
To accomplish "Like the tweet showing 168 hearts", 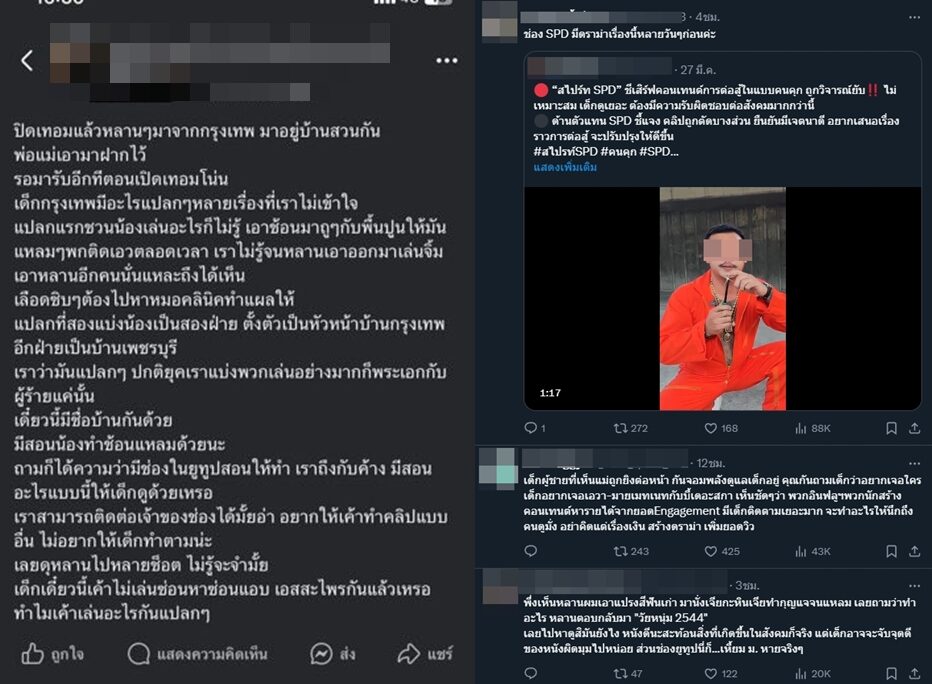I will 721,428.
